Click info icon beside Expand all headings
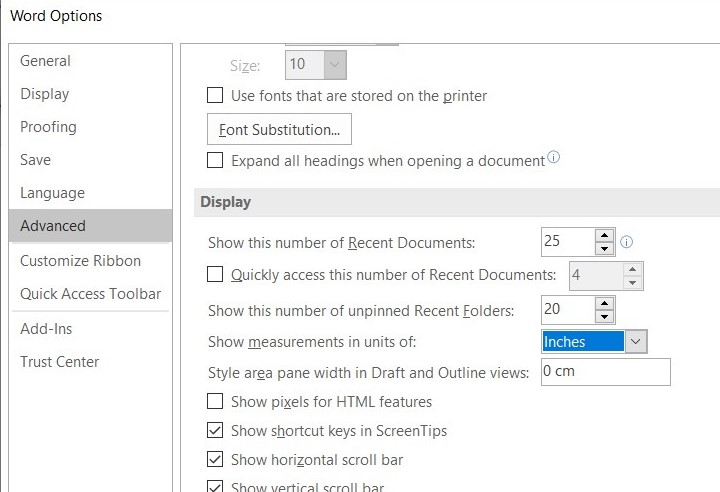 coord(554,158)
